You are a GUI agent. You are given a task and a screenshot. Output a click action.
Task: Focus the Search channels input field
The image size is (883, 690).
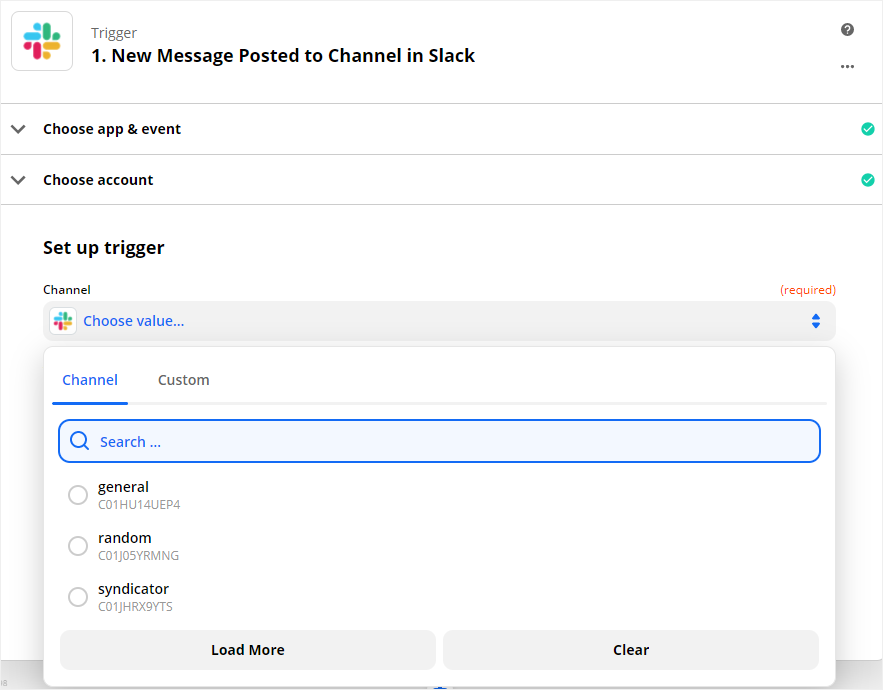click(439, 441)
